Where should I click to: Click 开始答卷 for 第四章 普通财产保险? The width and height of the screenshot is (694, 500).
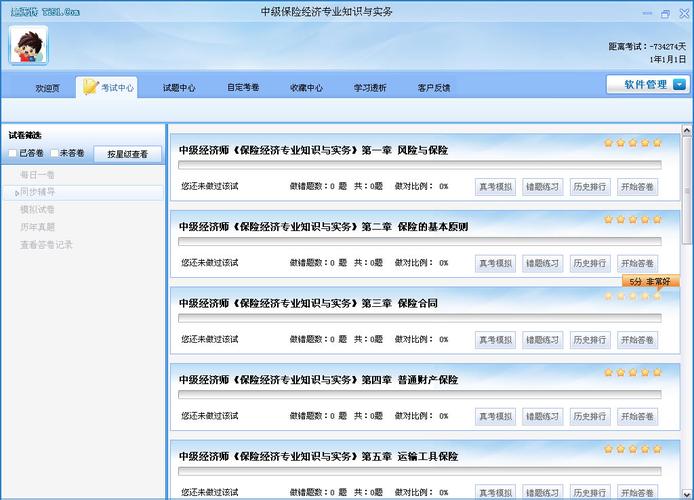tap(637, 416)
